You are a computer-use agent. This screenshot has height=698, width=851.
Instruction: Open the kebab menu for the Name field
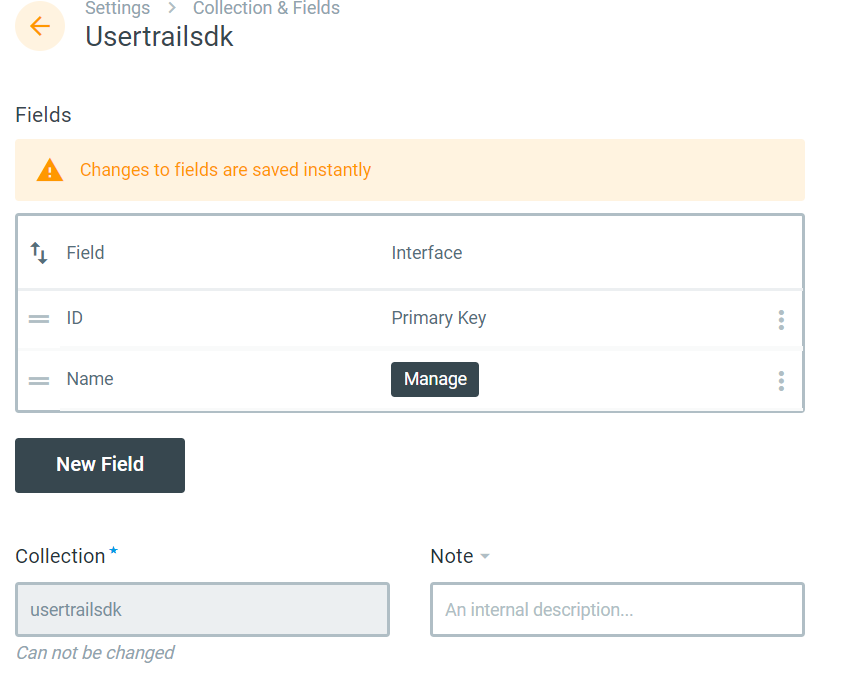pos(781,380)
